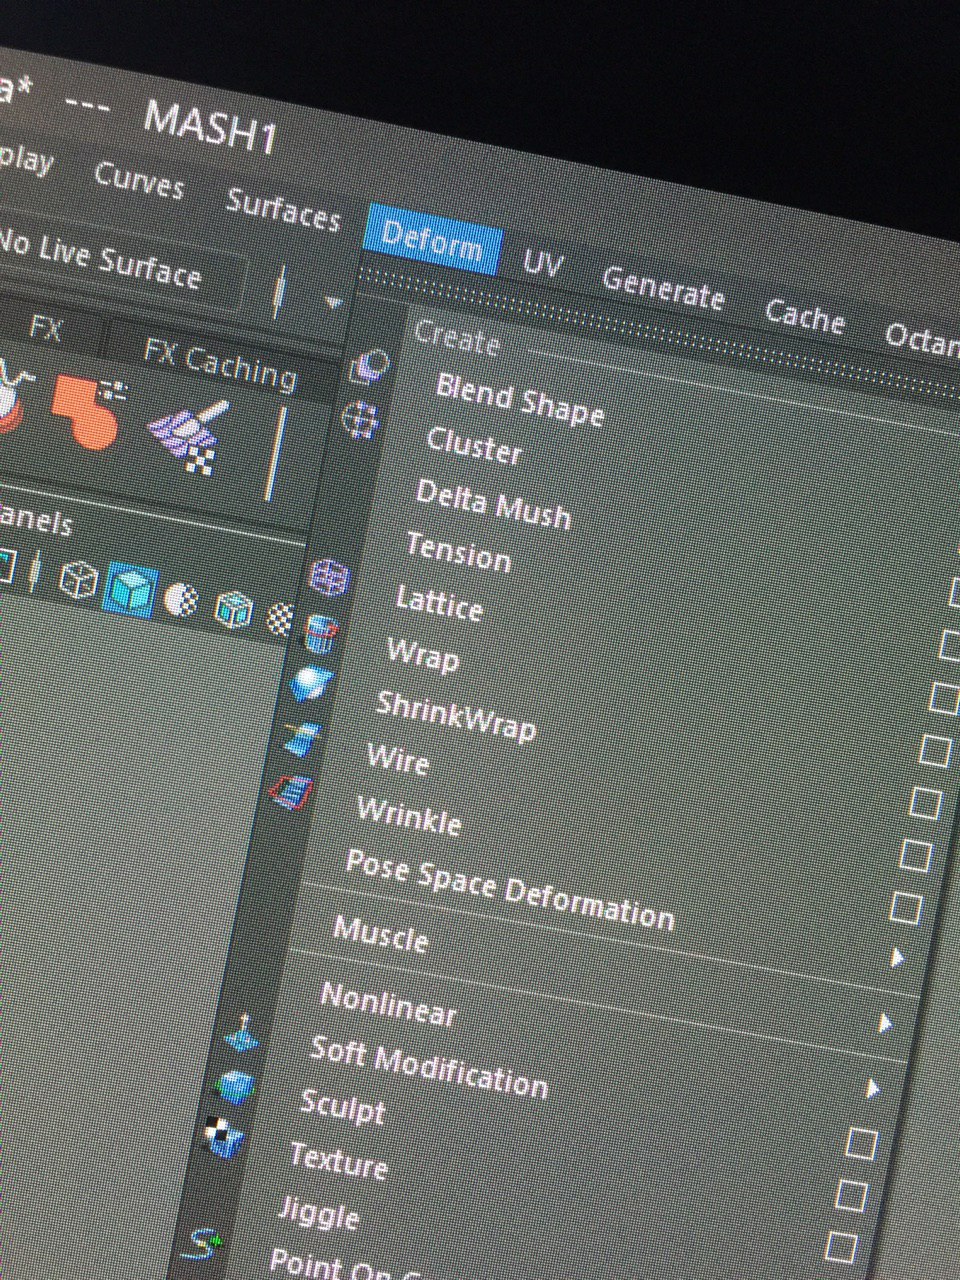Image resolution: width=960 pixels, height=1280 pixels.
Task: Enable wireframe display in panel toolbar
Action: click(77, 578)
